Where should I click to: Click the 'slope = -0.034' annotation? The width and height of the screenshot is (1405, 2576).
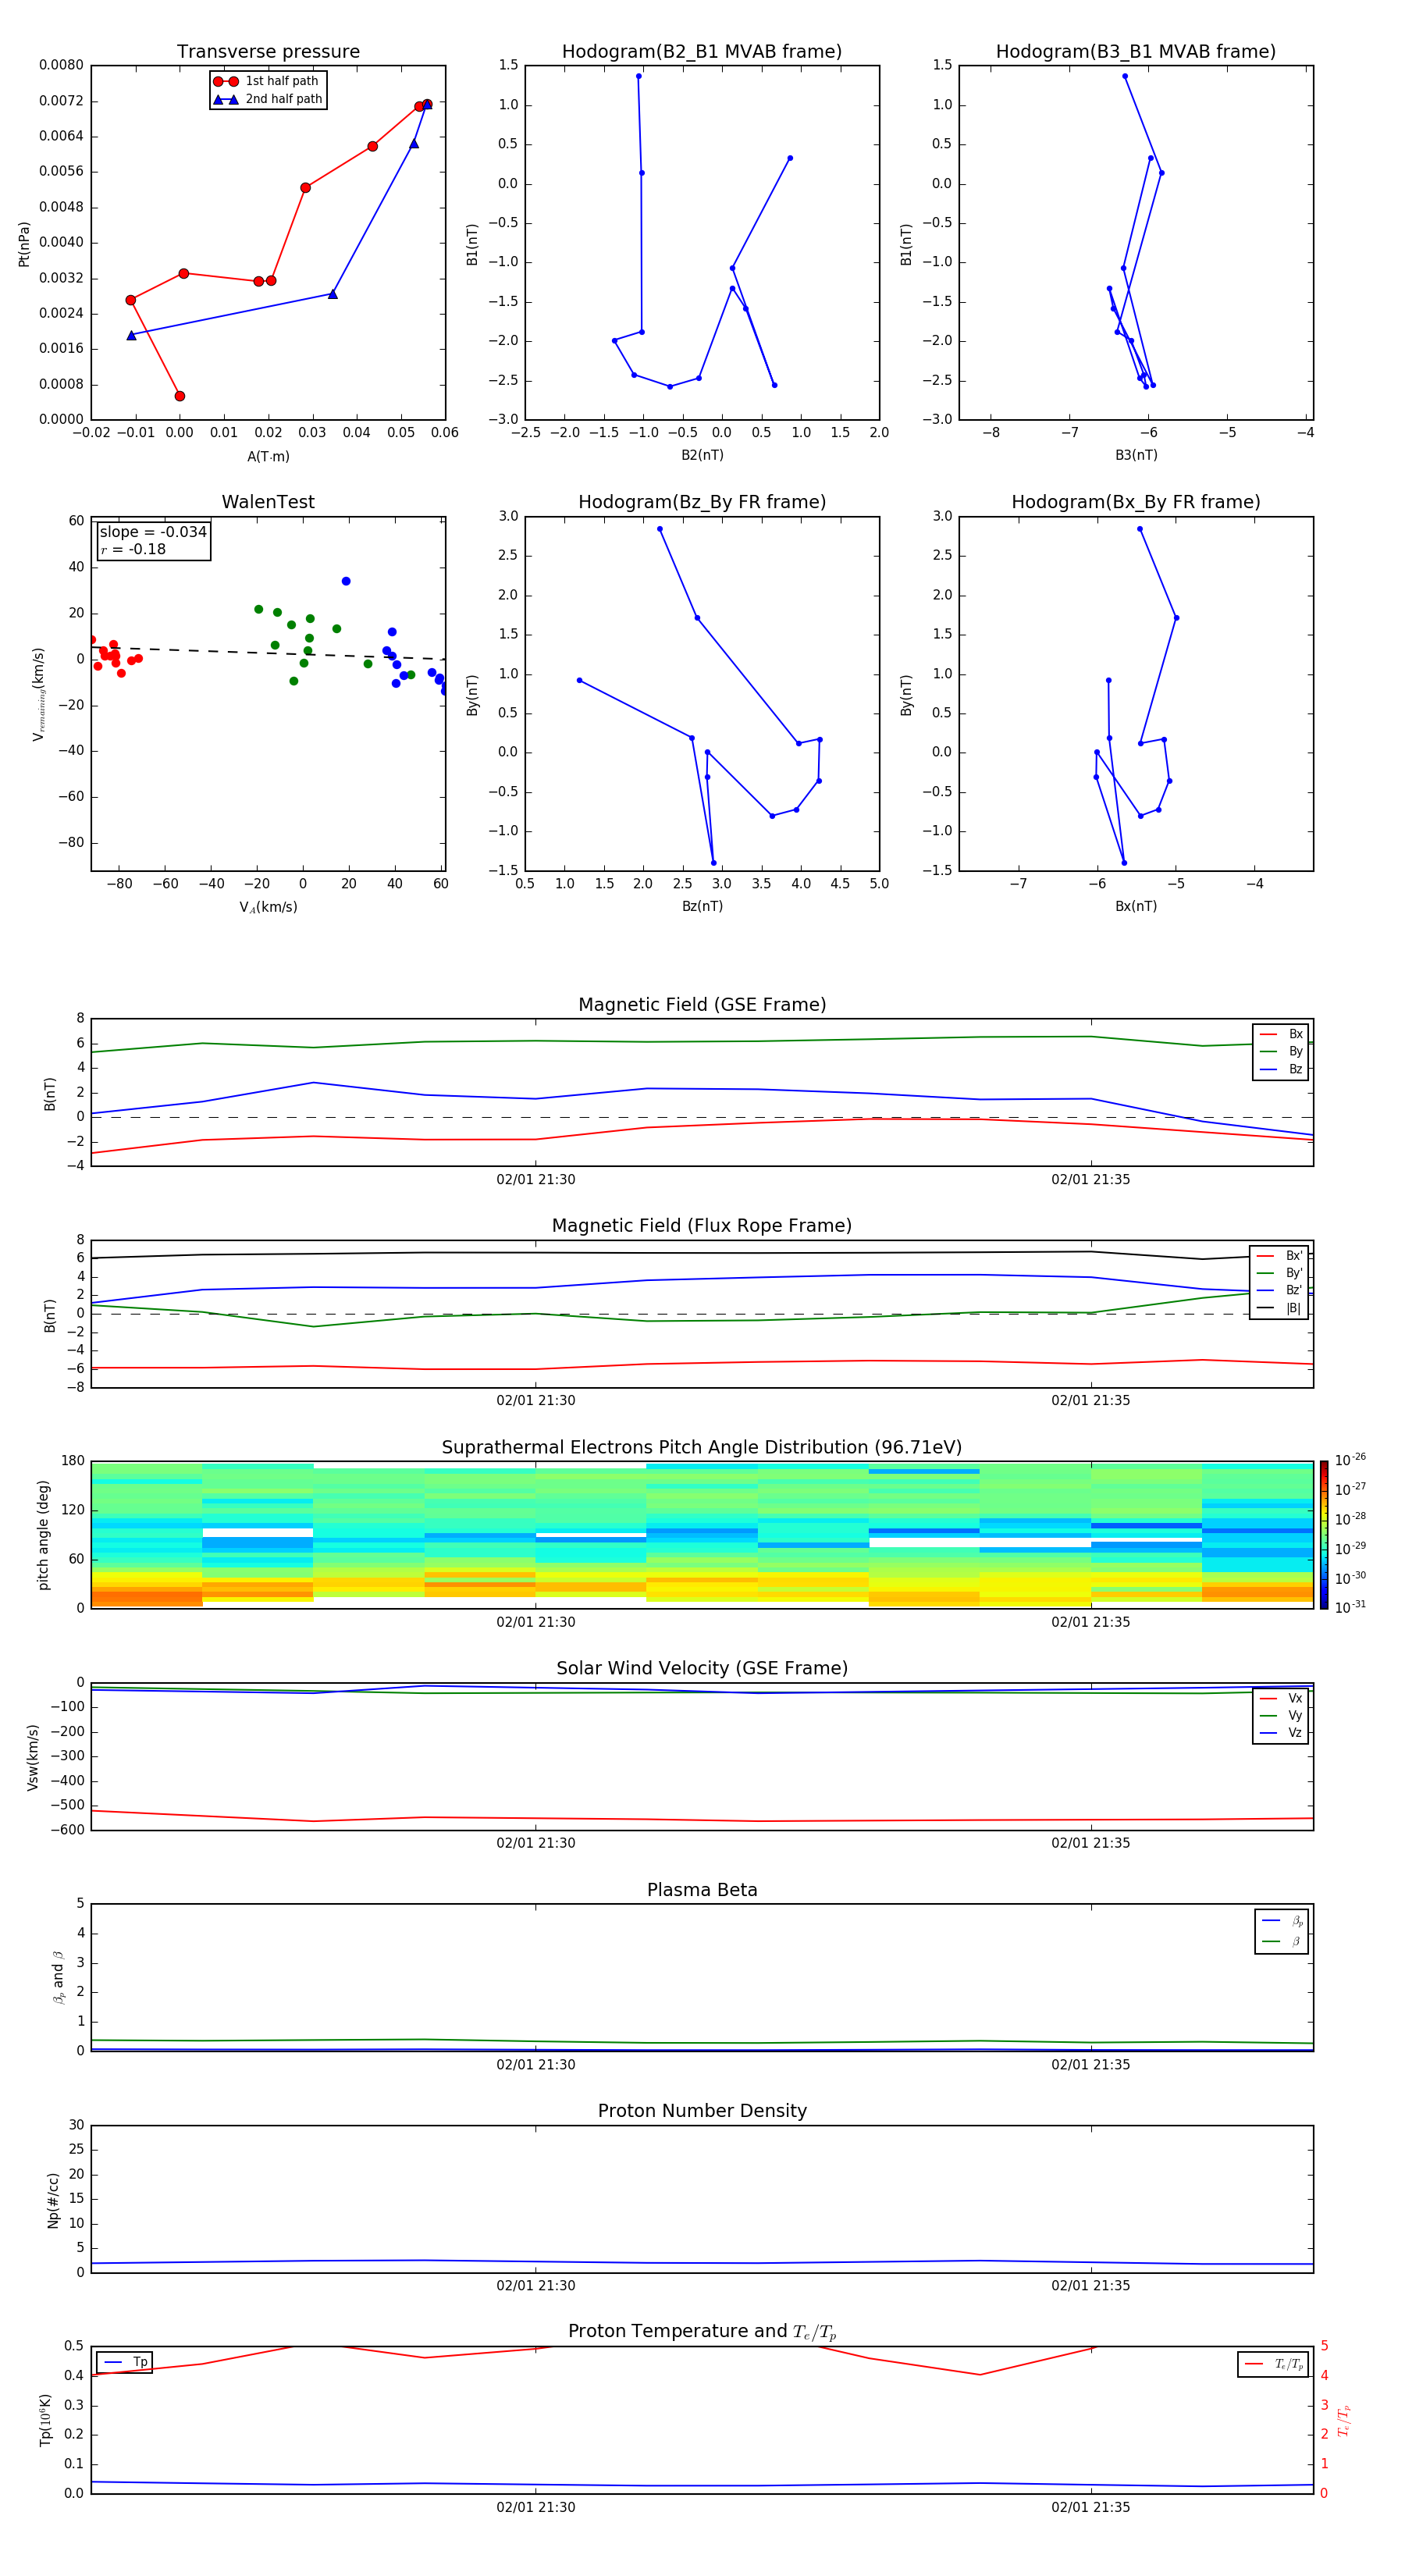pyautogui.click(x=153, y=532)
